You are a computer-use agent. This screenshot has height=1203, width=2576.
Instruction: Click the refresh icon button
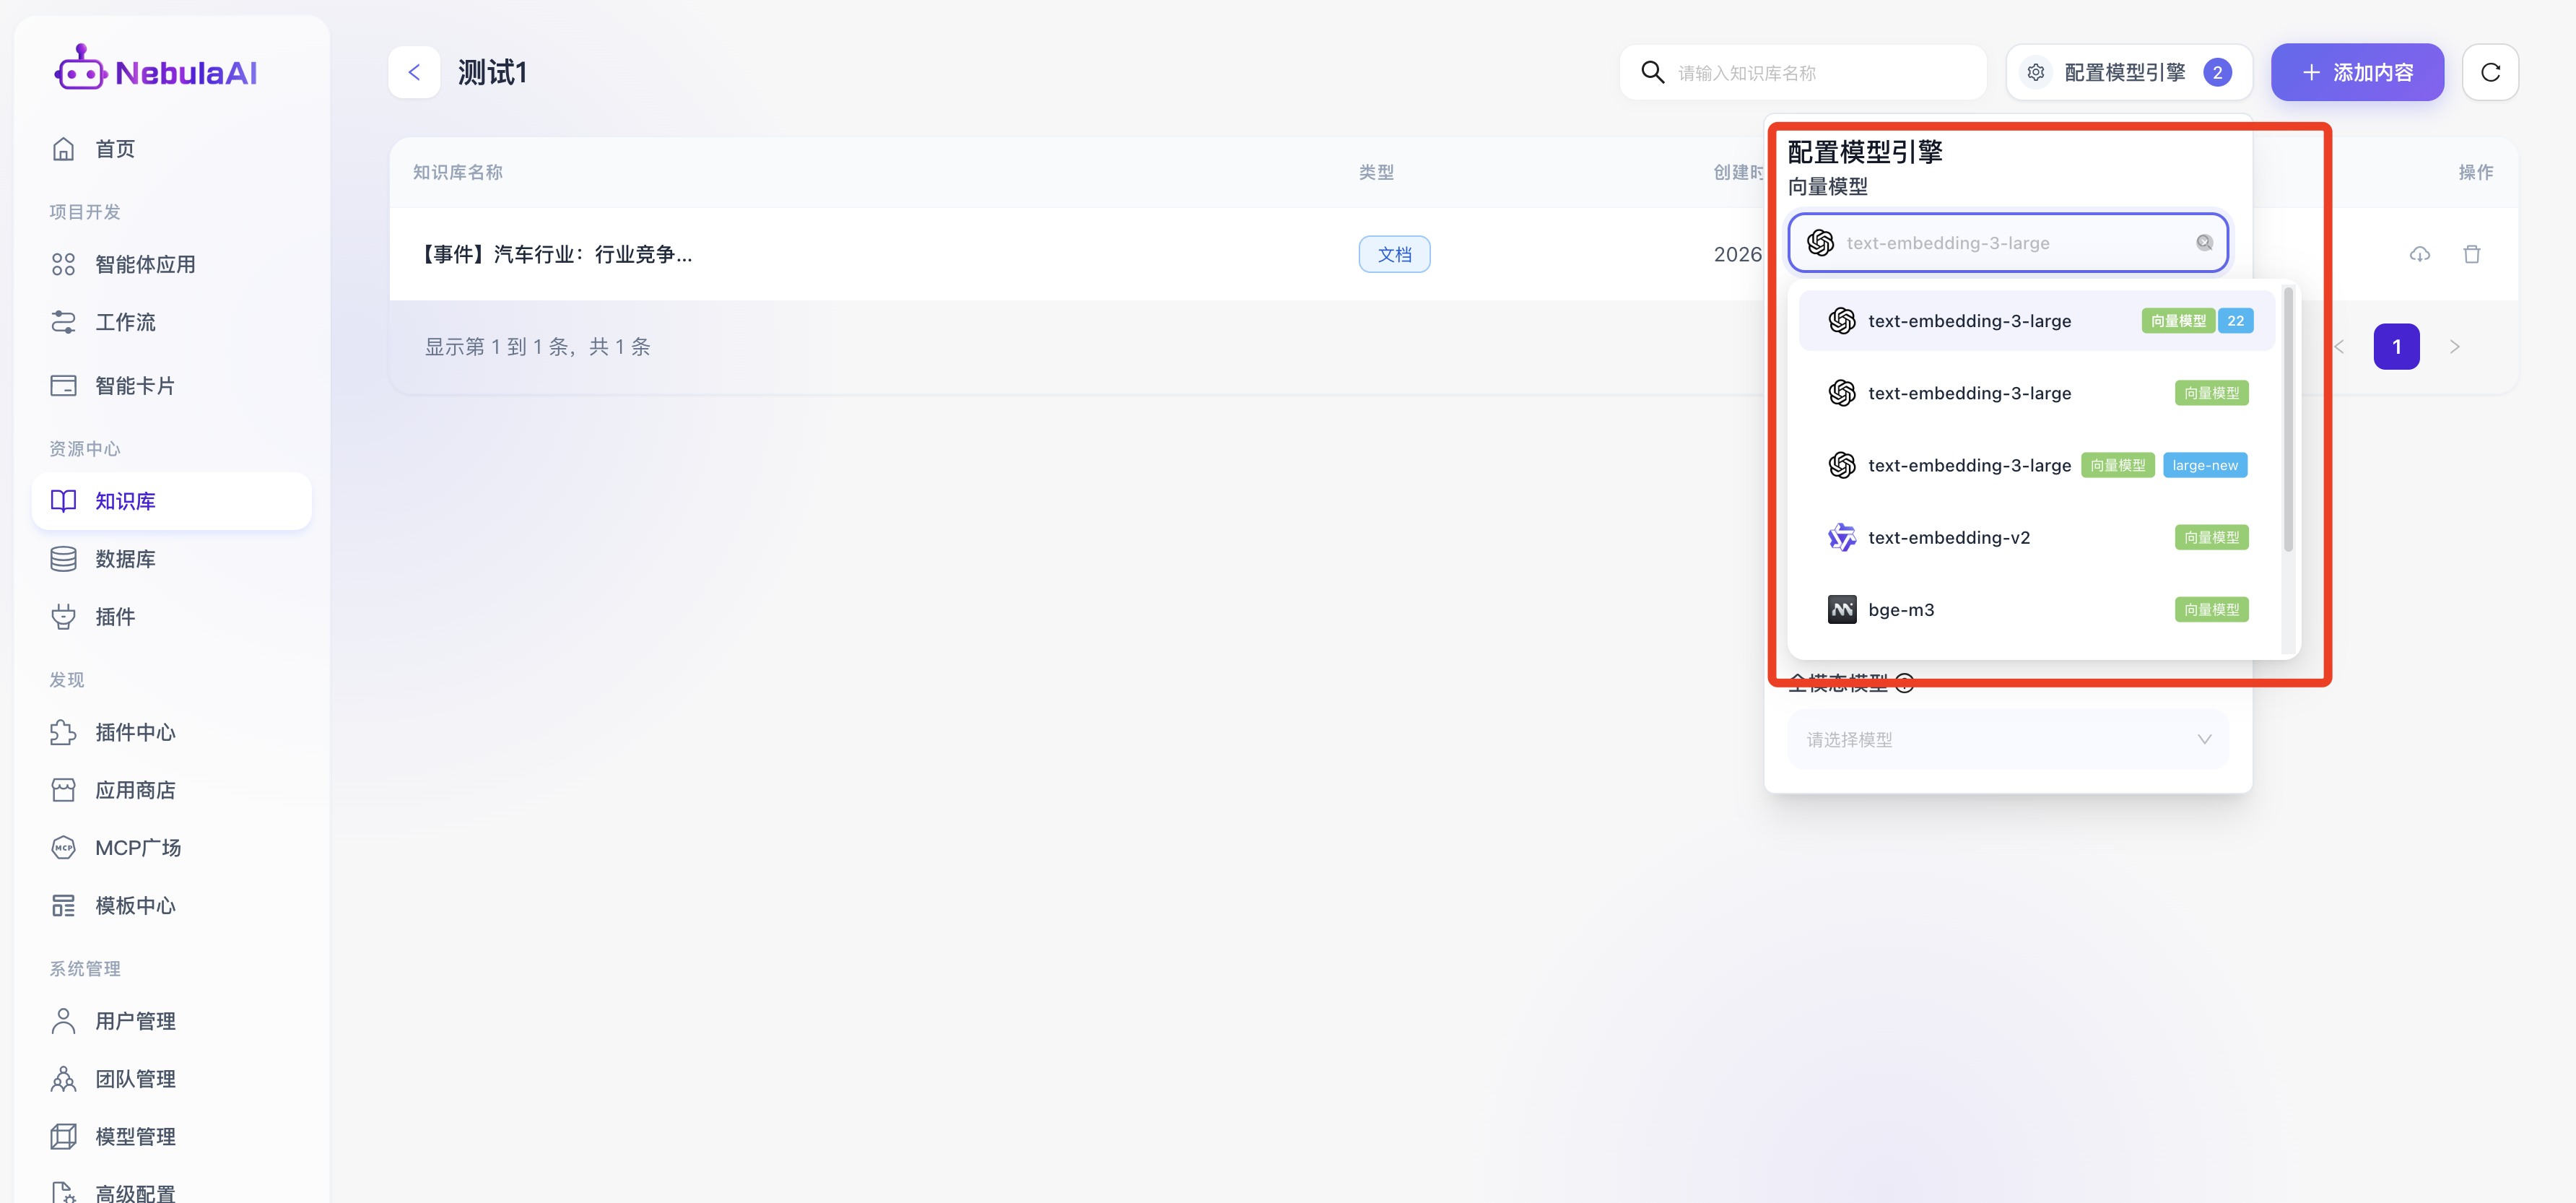pyautogui.click(x=2490, y=72)
